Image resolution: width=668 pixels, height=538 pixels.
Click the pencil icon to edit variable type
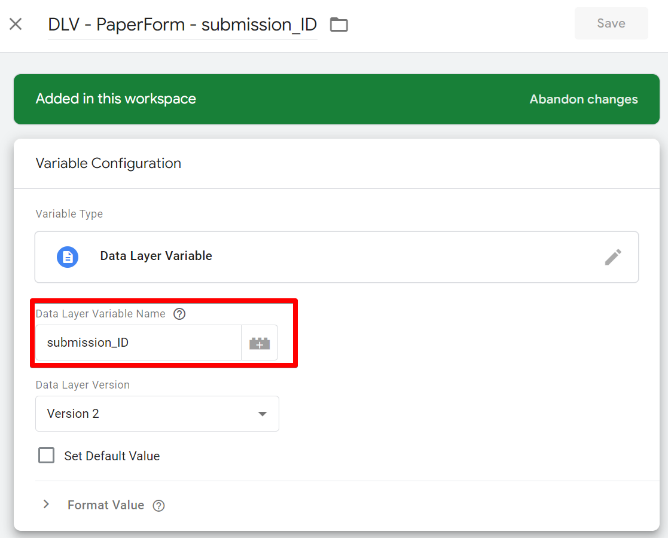(x=613, y=257)
